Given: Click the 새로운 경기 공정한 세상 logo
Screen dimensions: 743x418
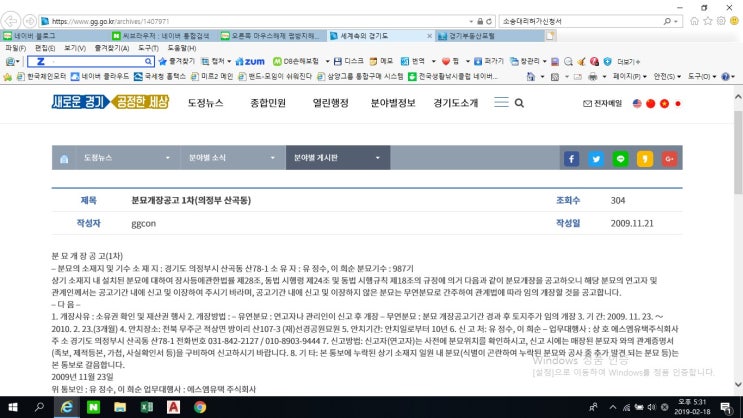Looking at the screenshot, I should pyautogui.click(x=110, y=102).
